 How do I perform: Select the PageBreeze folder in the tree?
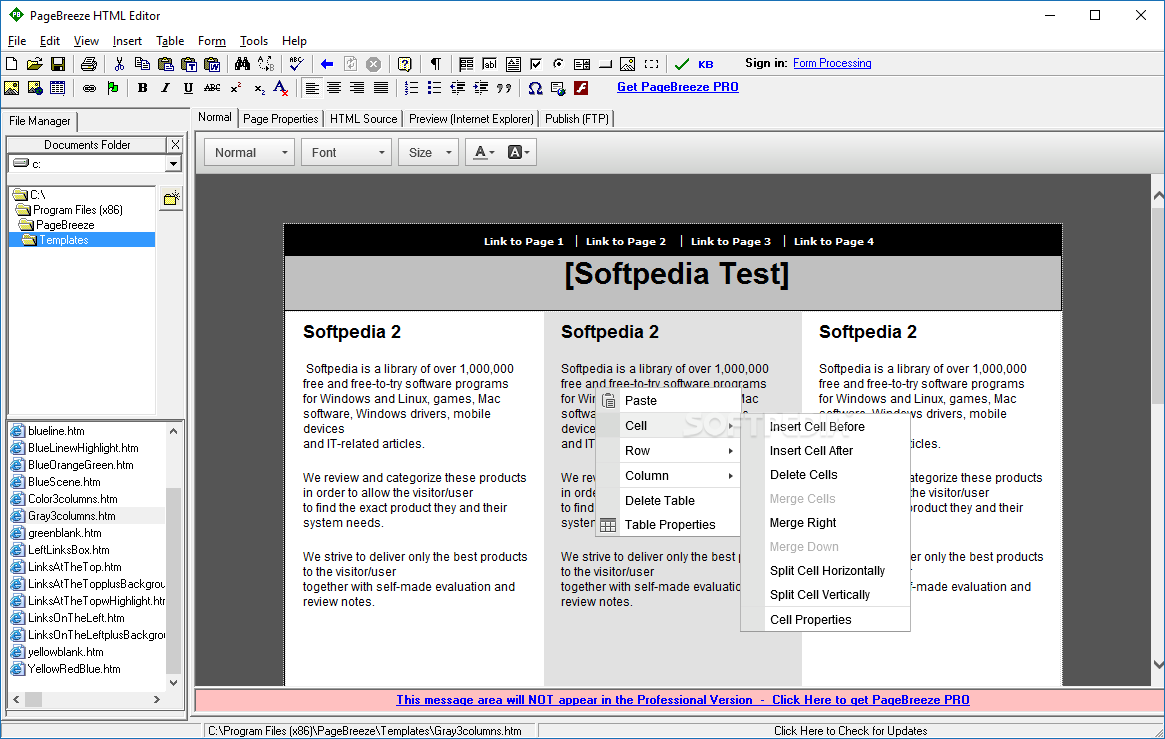click(65, 225)
